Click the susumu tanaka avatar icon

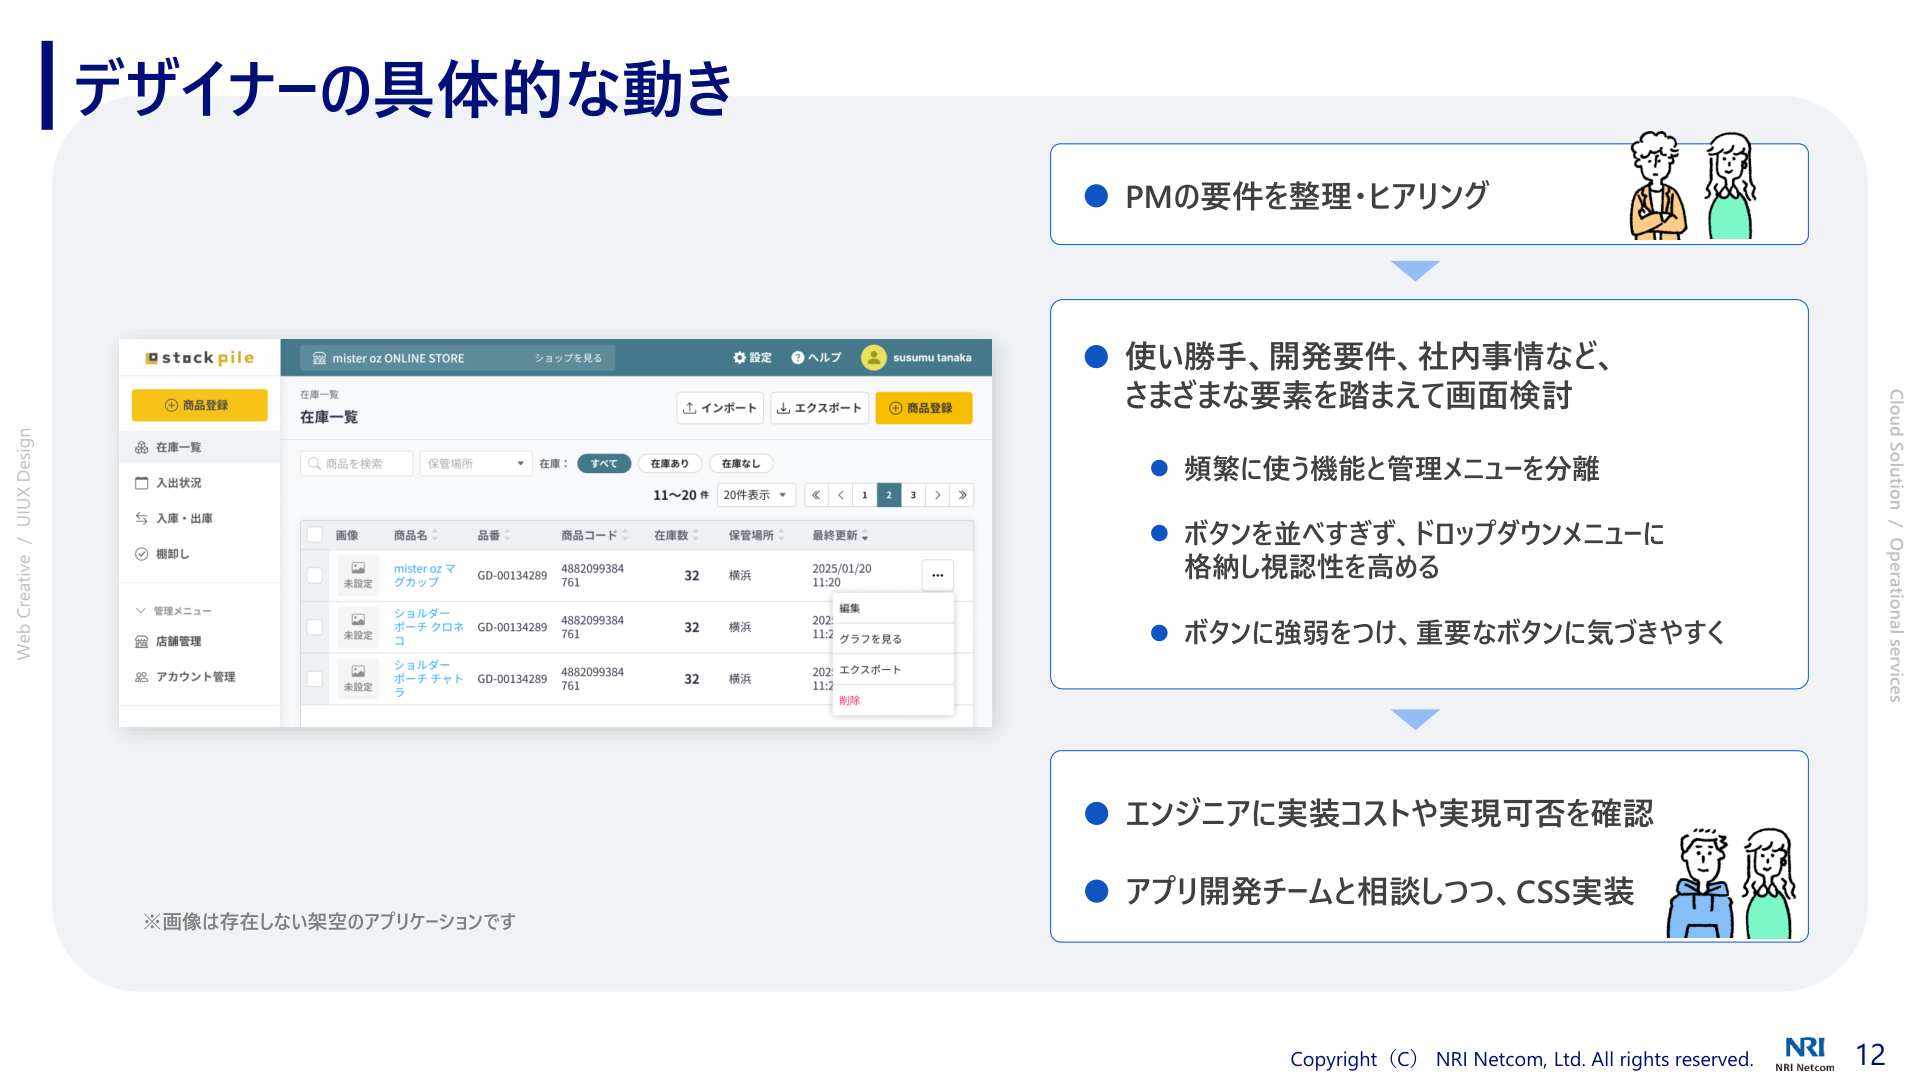tap(873, 358)
